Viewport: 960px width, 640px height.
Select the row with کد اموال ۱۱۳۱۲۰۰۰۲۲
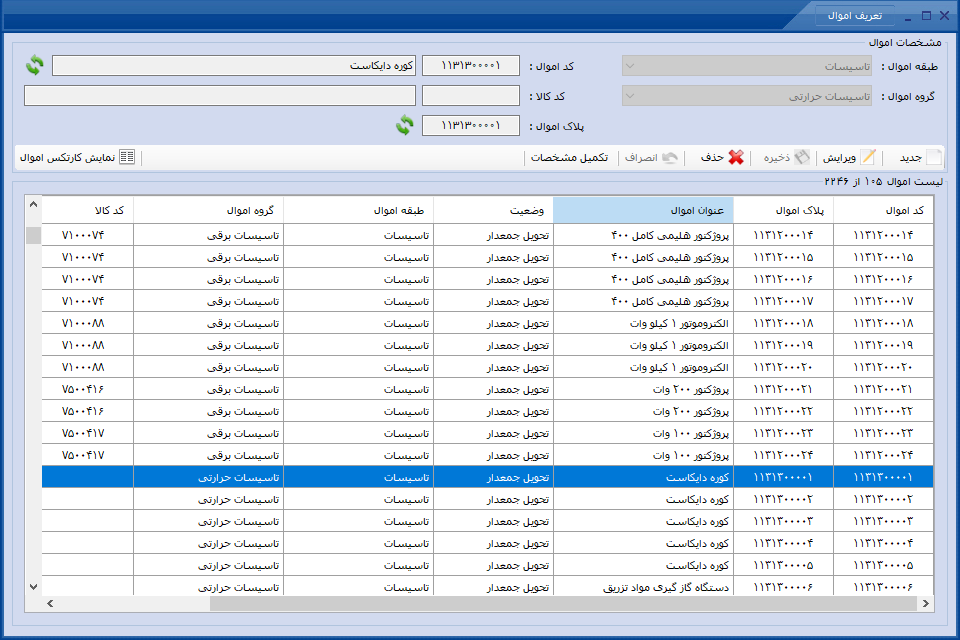click(x=487, y=412)
